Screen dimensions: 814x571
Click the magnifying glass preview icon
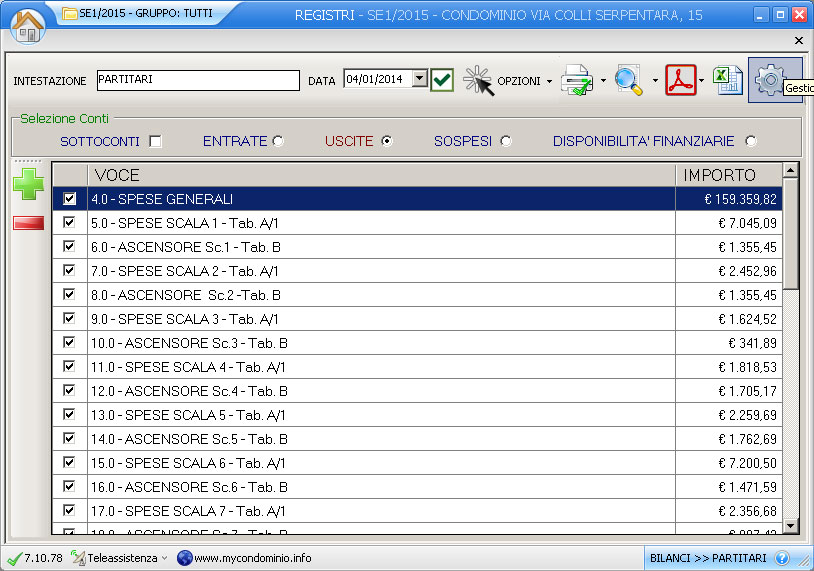click(x=629, y=80)
